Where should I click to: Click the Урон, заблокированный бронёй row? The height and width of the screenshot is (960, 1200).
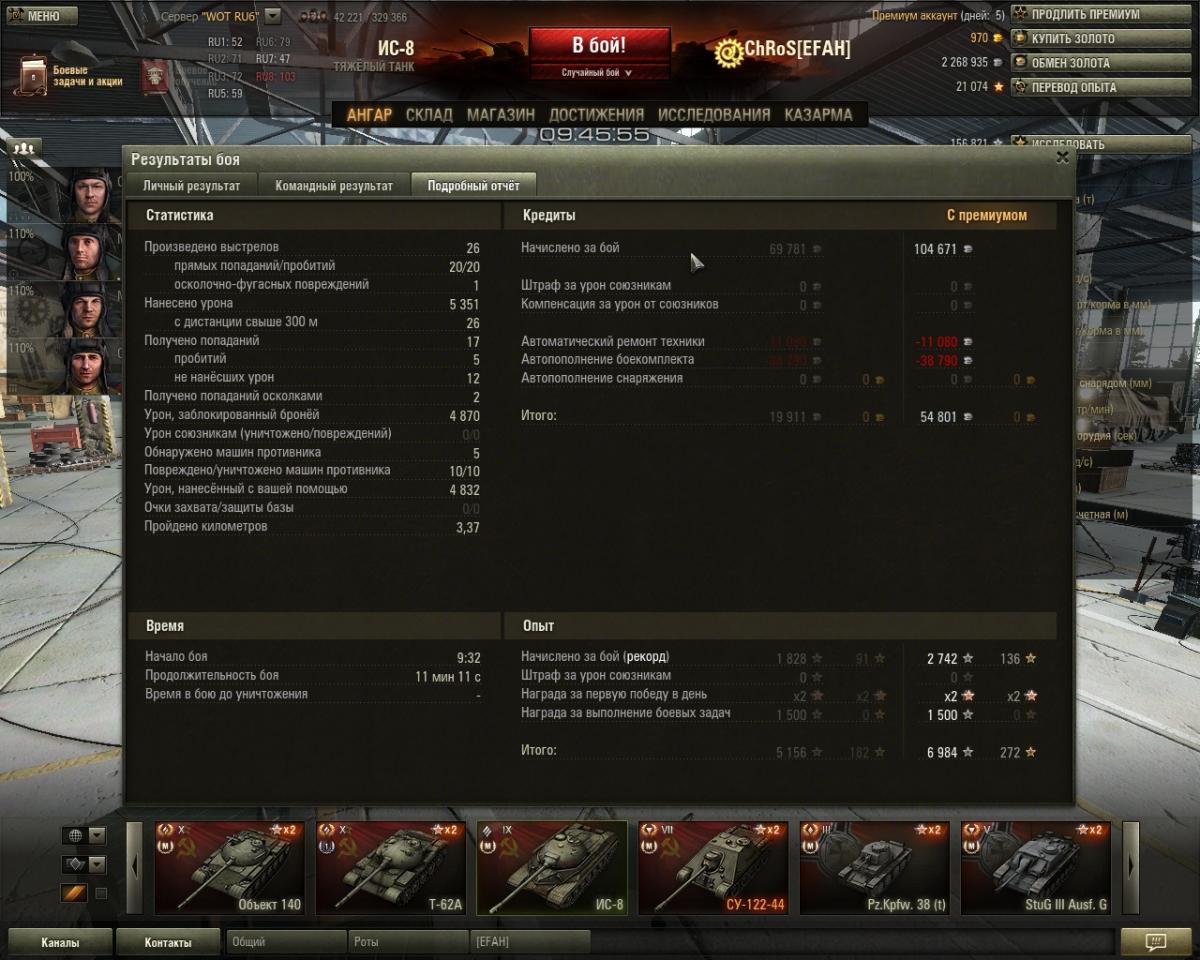tap(312, 415)
